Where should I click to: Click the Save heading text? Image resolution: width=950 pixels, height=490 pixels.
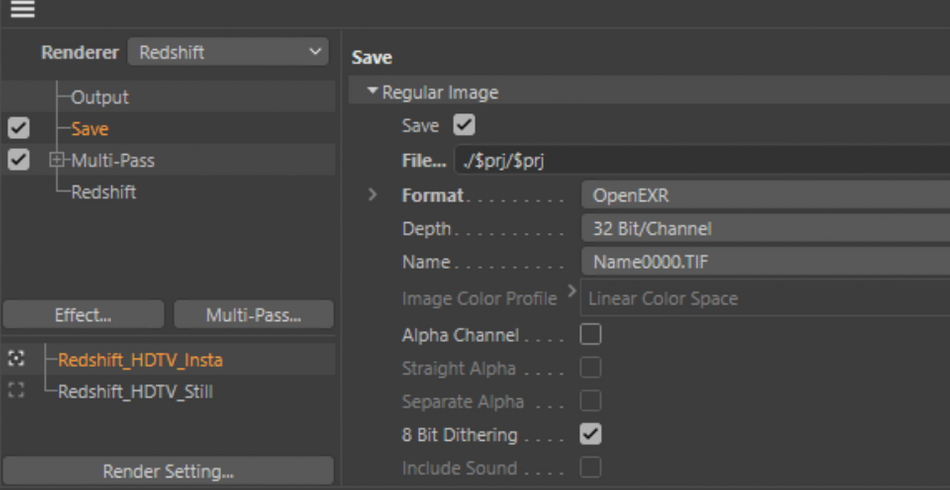pyautogui.click(x=372, y=58)
